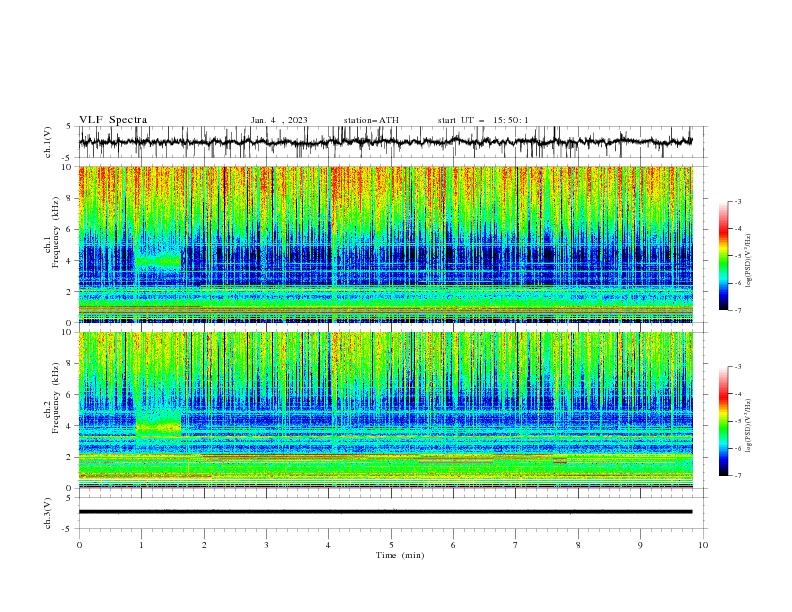Screen dimensions: 792x612
Task: Click ch.1 frequency axis tick "2"
Action: point(70,292)
